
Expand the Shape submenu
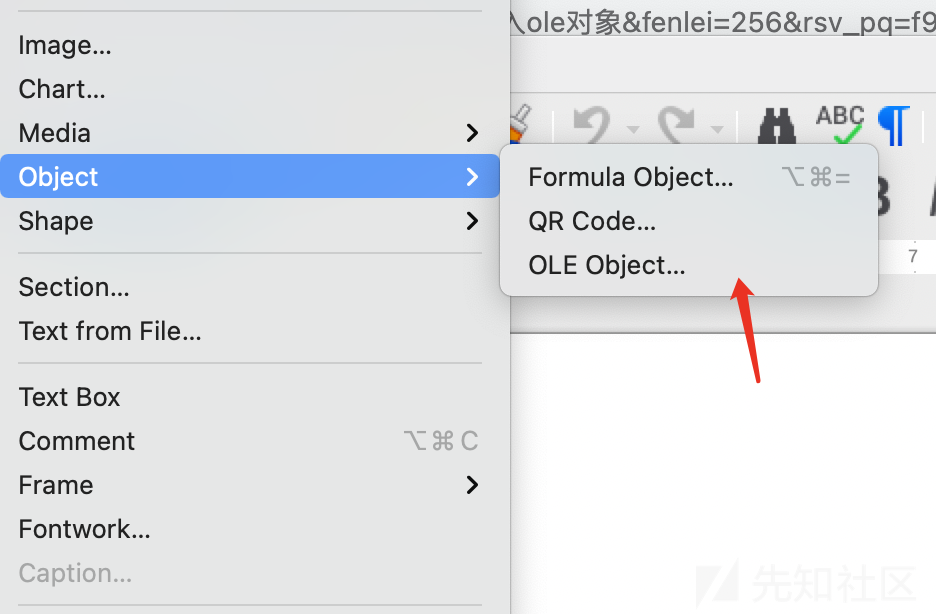[x=250, y=221]
